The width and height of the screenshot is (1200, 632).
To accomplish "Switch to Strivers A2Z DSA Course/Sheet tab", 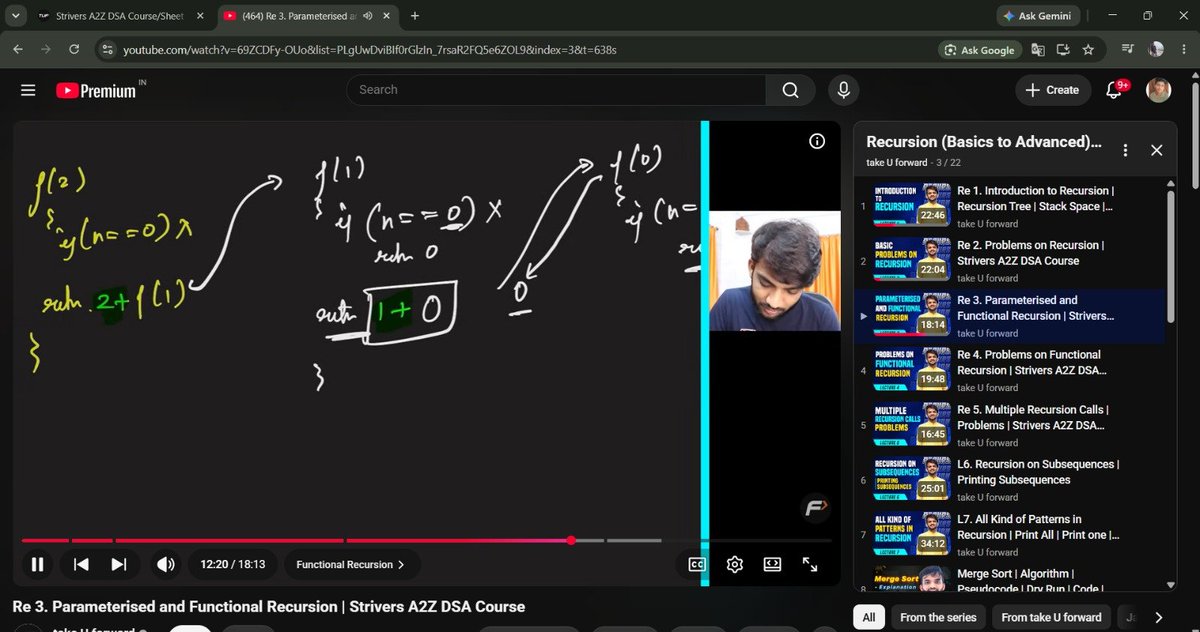I will pos(120,16).
